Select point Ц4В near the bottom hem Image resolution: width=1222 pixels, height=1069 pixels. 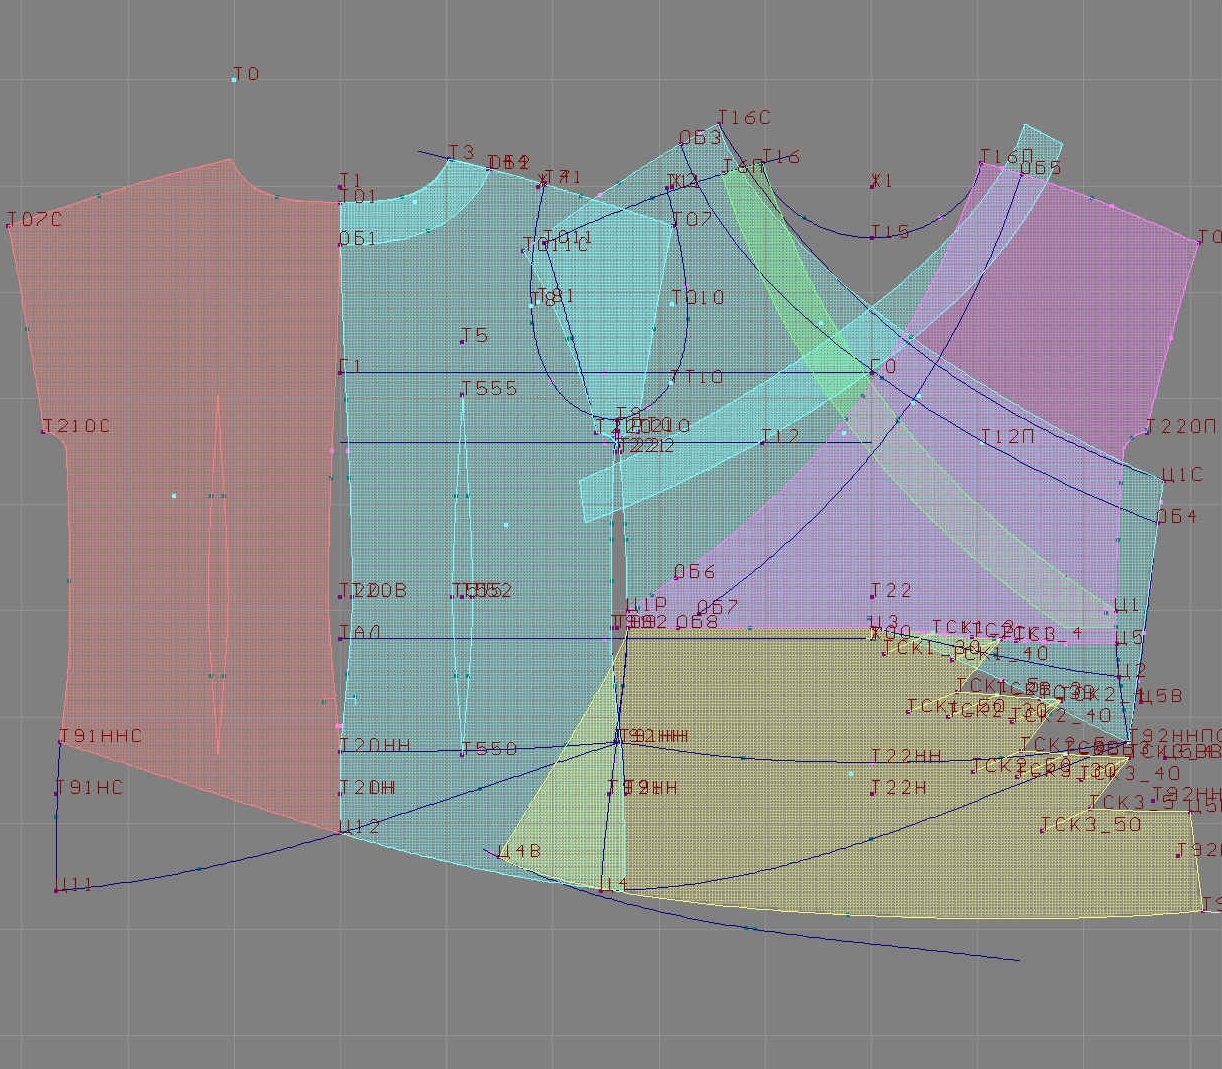(x=499, y=857)
